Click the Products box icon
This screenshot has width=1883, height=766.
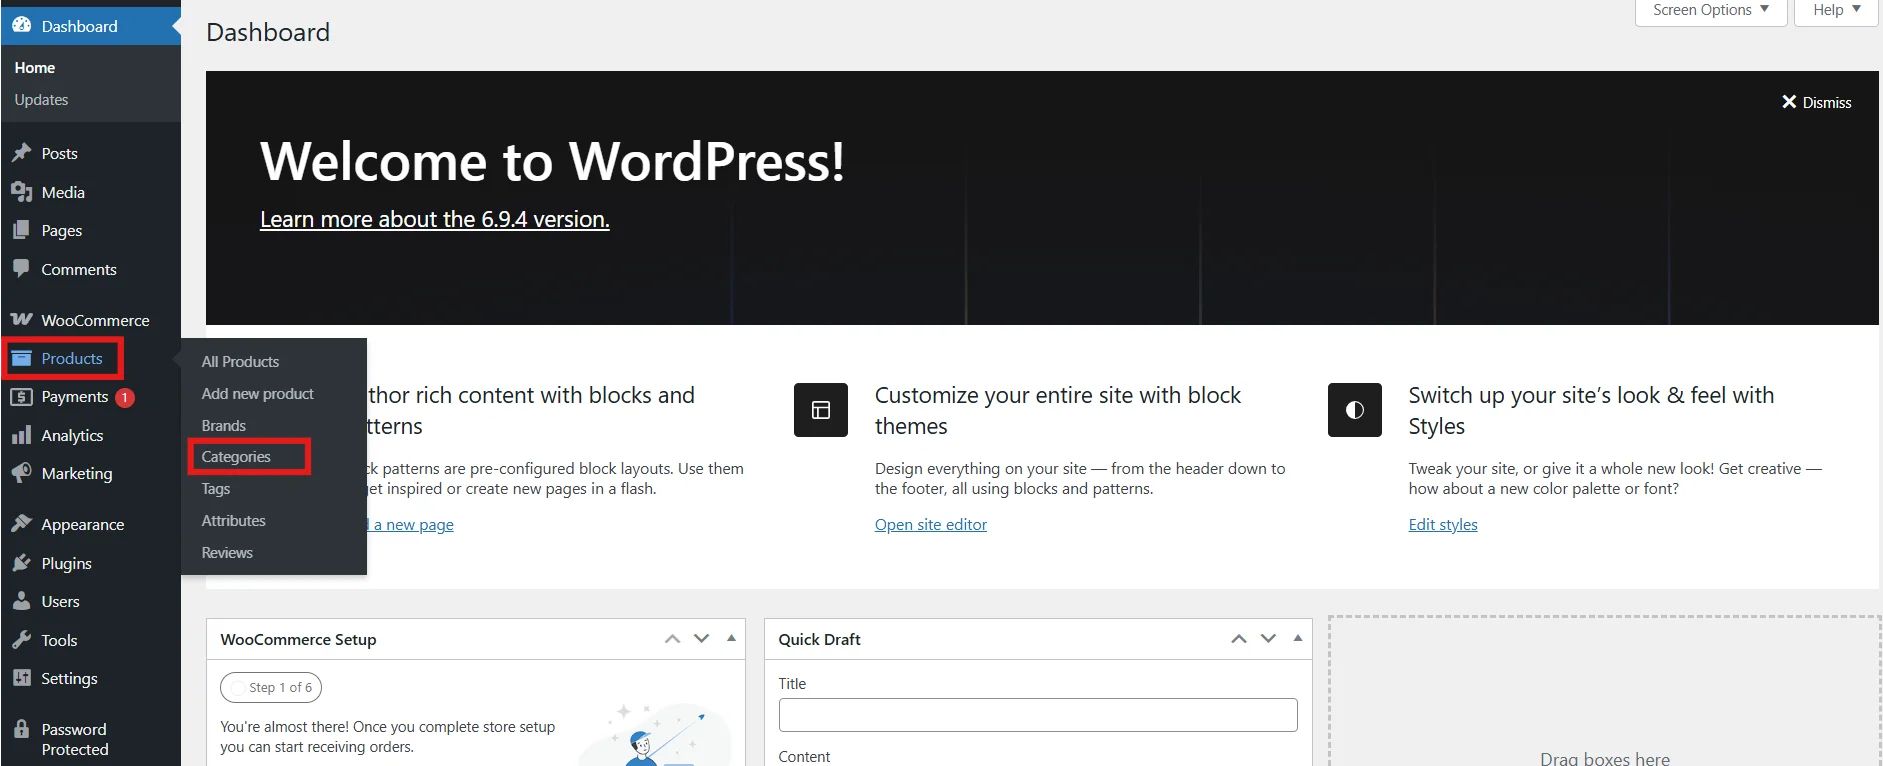pyautogui.click(x=21, y=358)
